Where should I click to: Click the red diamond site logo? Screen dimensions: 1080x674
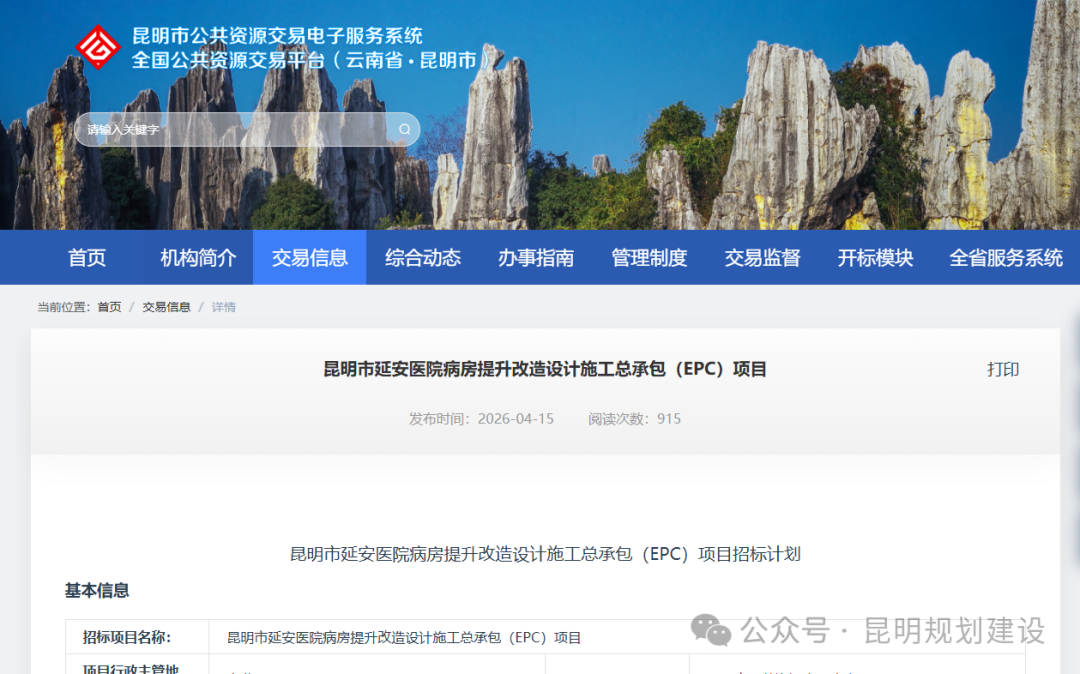(98, 47)
